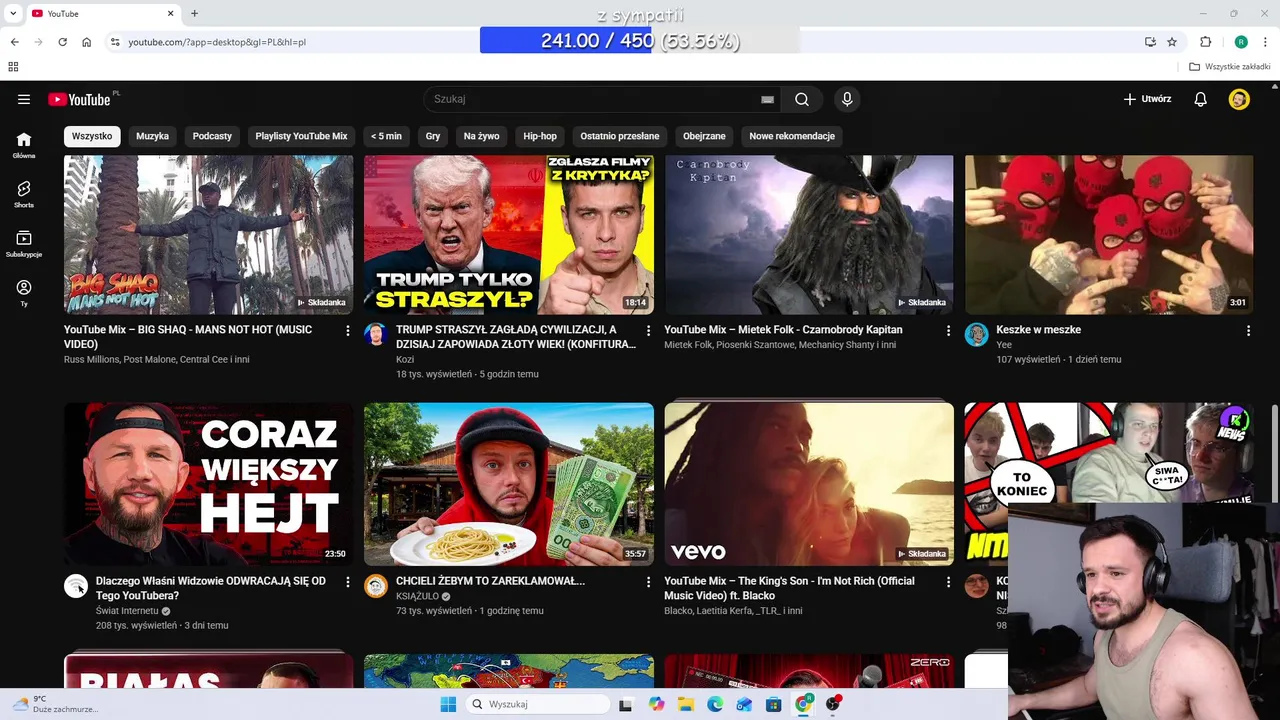Select the Nowe rekomendacje chip
1280x720 pixels.
(x=792, y=136)
